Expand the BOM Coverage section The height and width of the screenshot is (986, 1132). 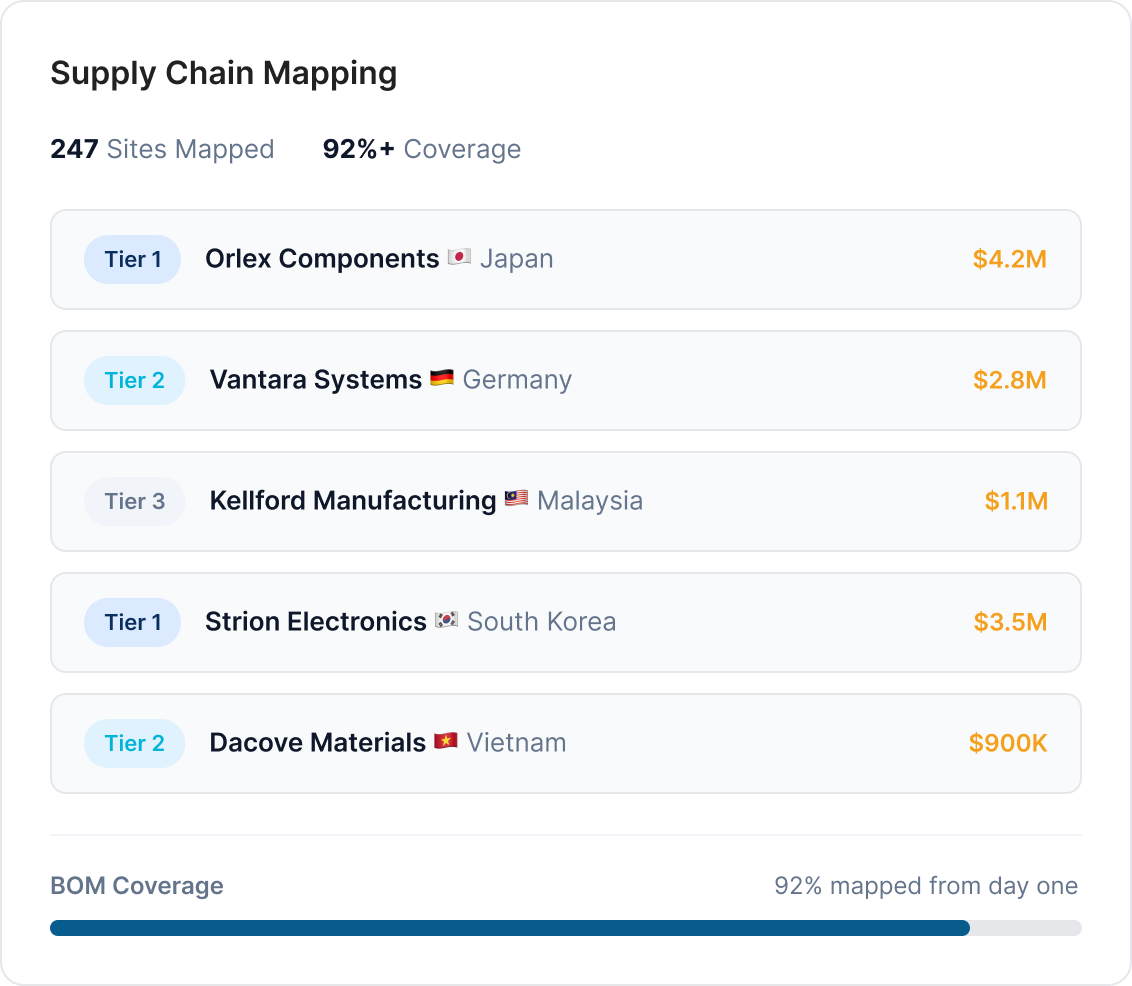137,885
